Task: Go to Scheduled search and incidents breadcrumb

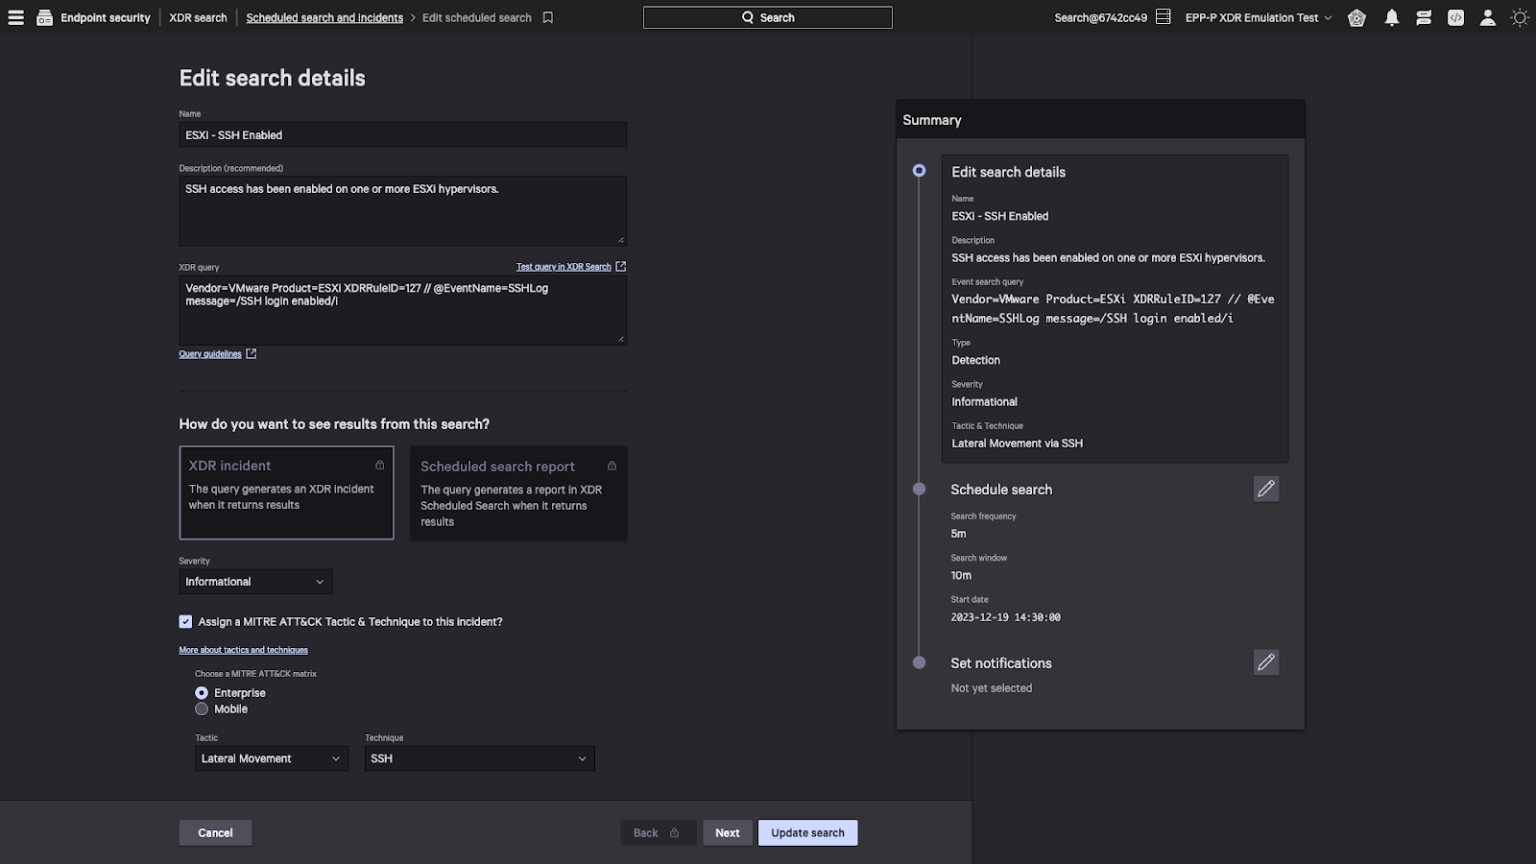Action: (x=324, y=17)
